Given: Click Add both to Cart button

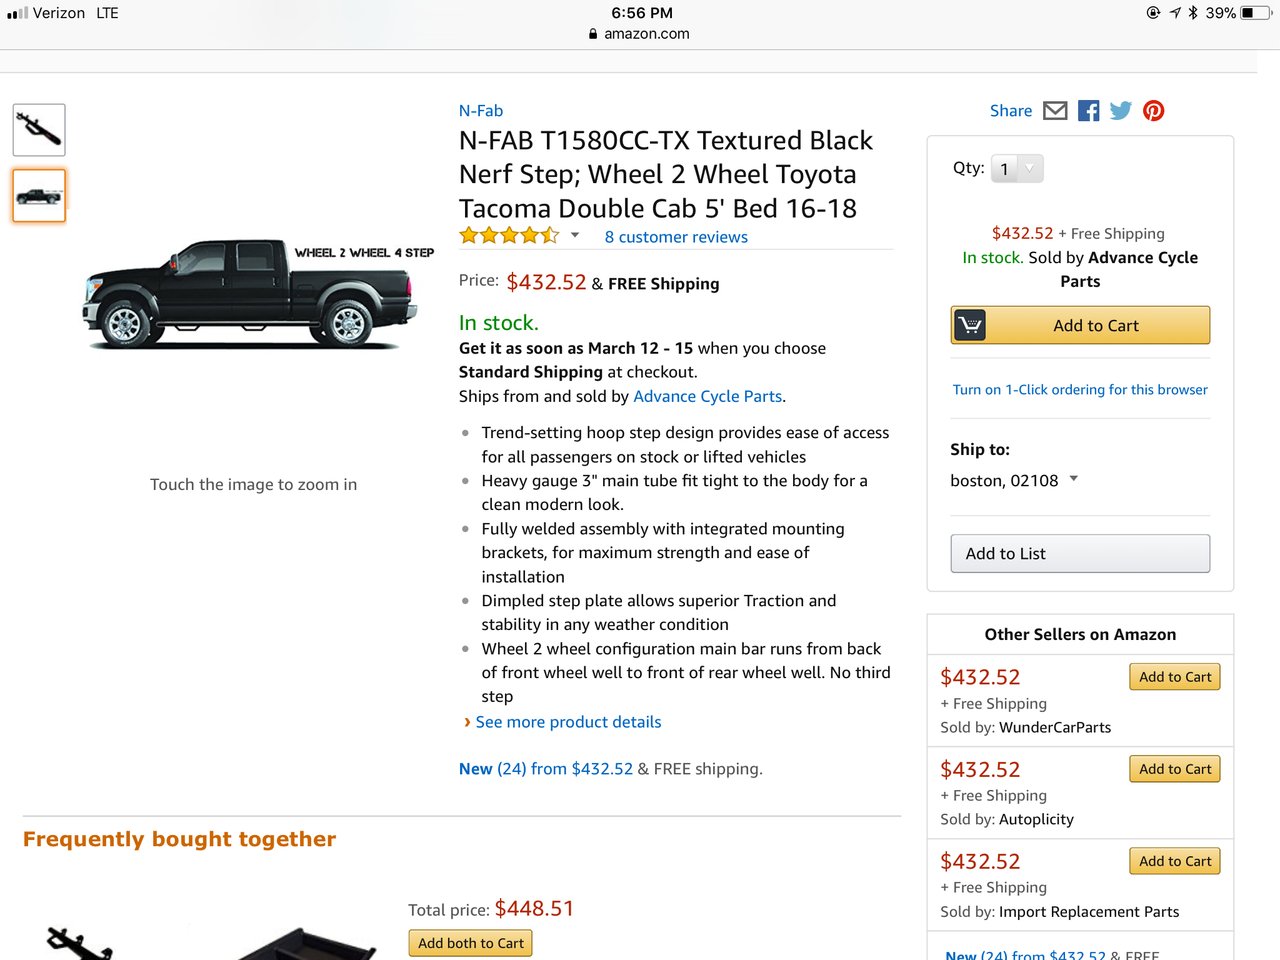Looking at the screenshot, I should (x=471, y=943).
